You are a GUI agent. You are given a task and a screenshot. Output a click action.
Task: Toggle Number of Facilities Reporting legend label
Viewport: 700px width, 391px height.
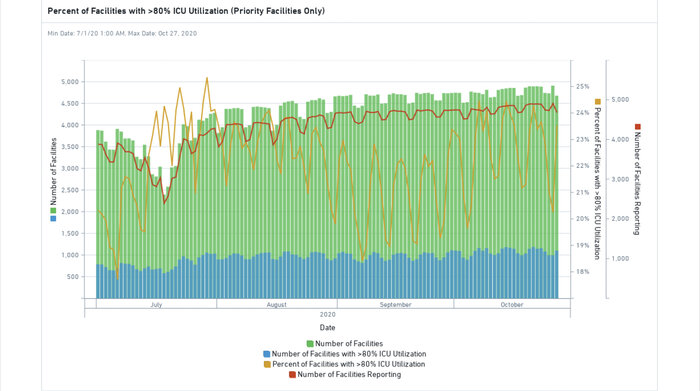349,374
